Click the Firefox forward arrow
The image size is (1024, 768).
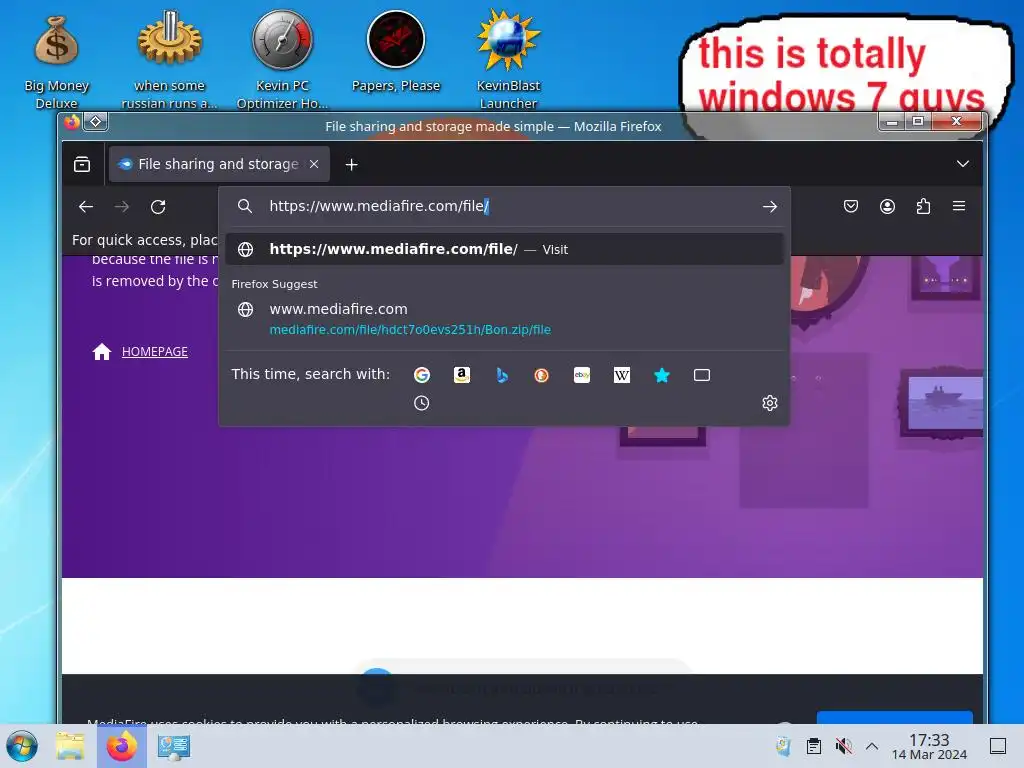122,207
